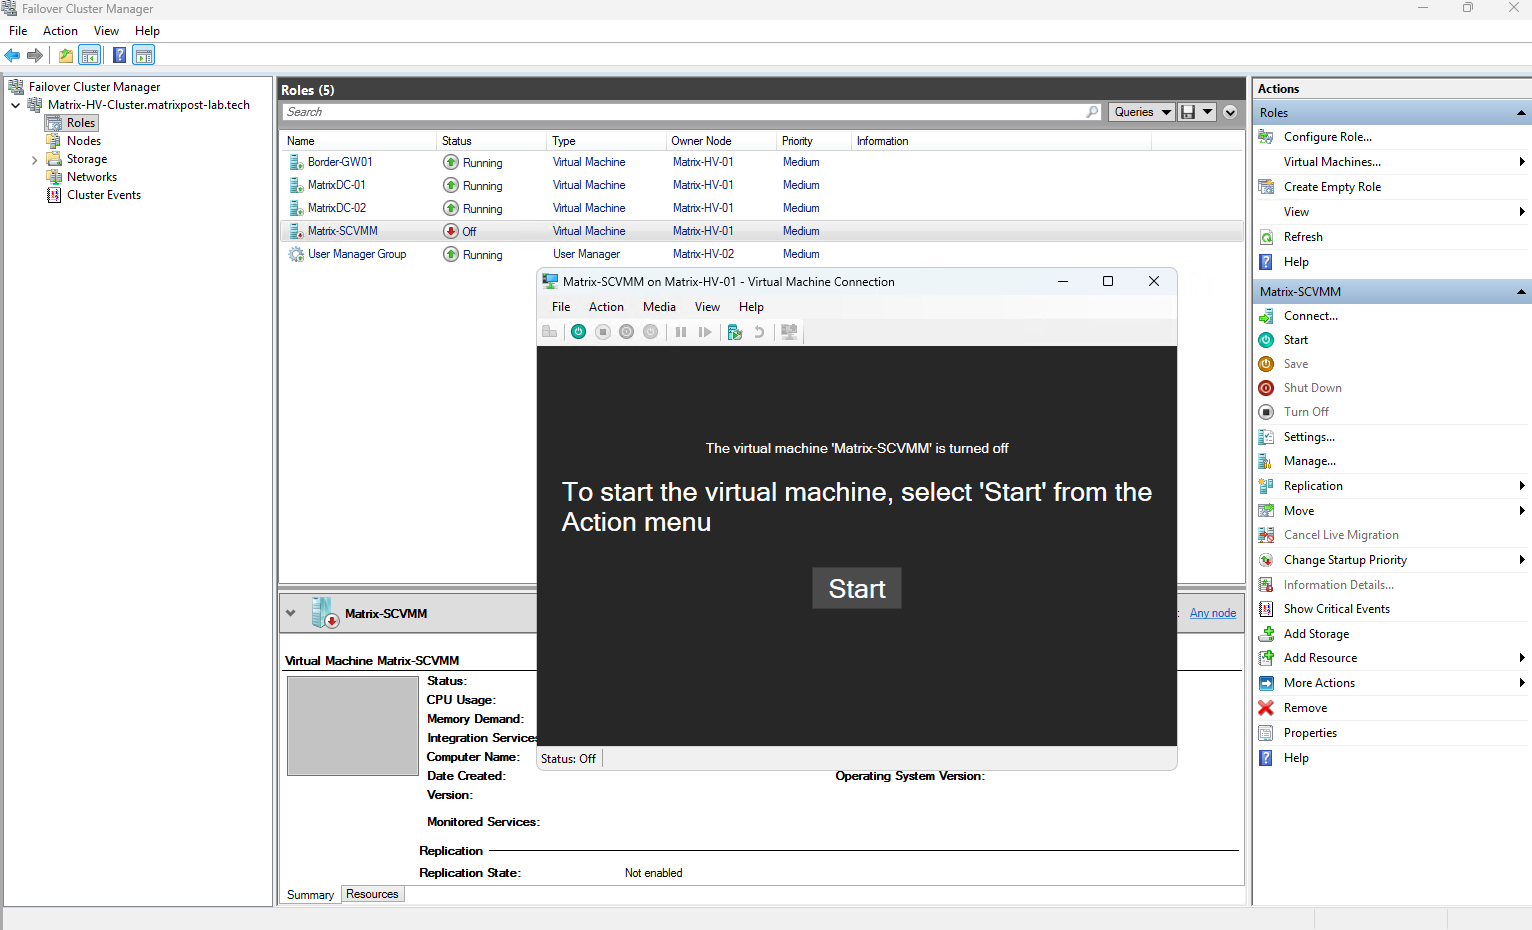The height and width of the screenshot is (930, 1532).
Task: Expand the Storage tree node
Action: click(35, 160)
